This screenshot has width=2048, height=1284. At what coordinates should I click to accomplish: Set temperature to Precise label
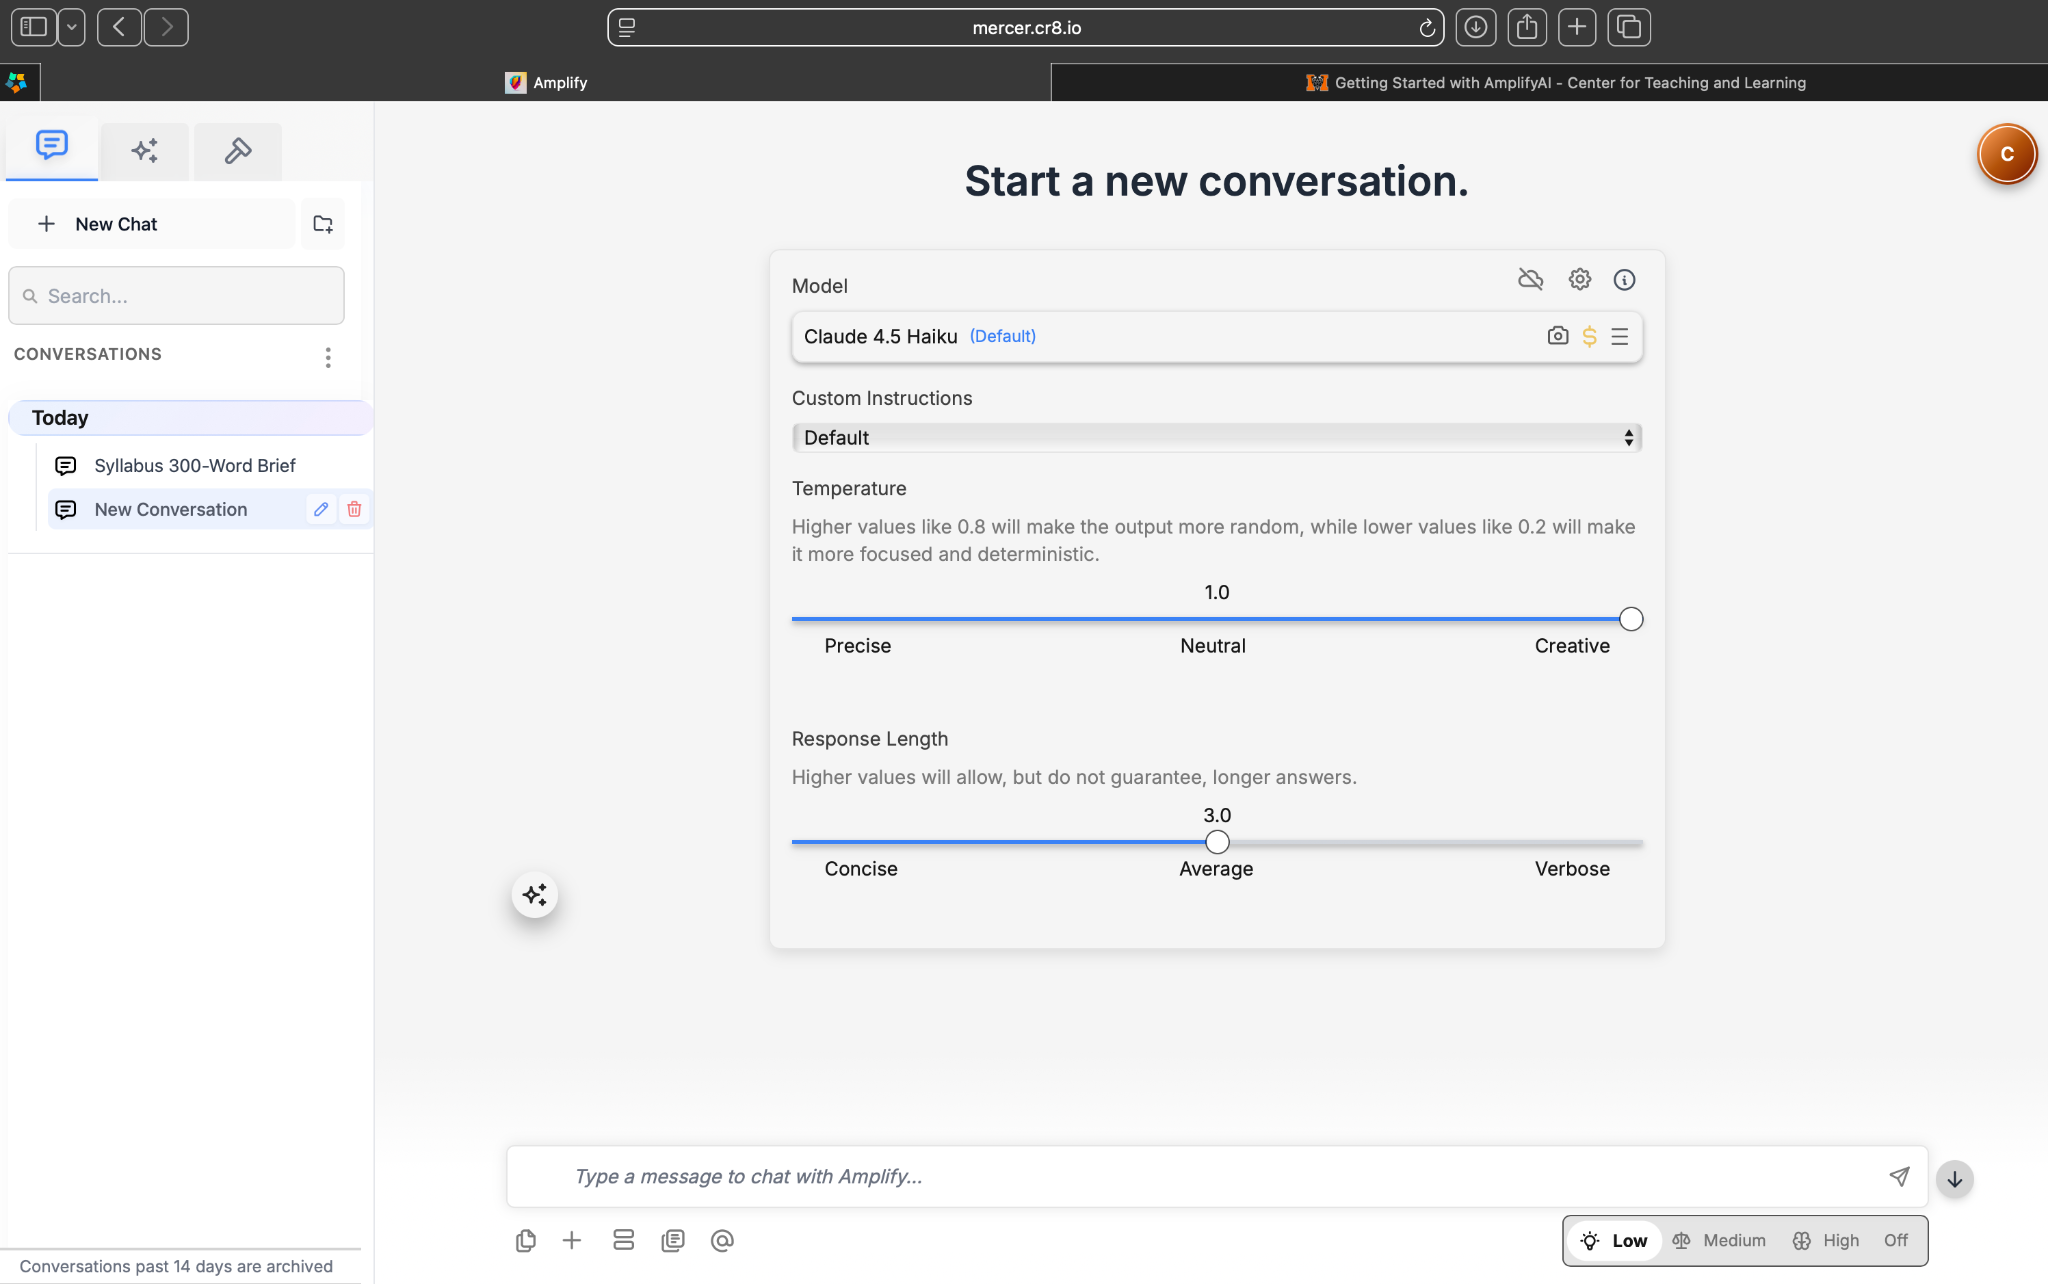(857, 646)
